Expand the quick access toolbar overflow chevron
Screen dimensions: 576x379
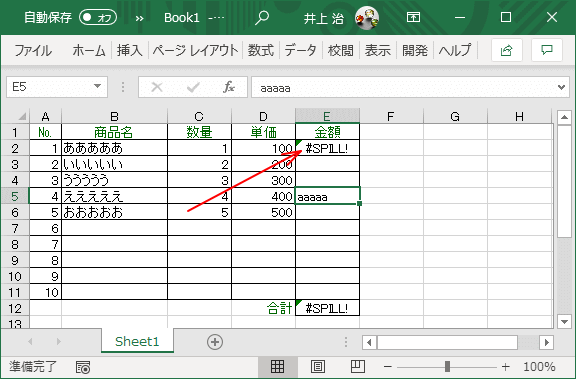click(139, 18)
